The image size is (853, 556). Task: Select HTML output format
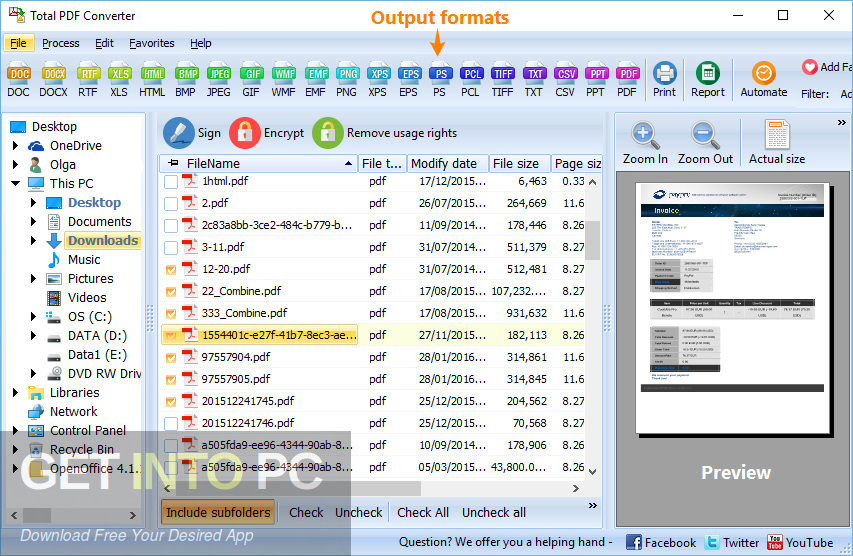tap(152, 81)
